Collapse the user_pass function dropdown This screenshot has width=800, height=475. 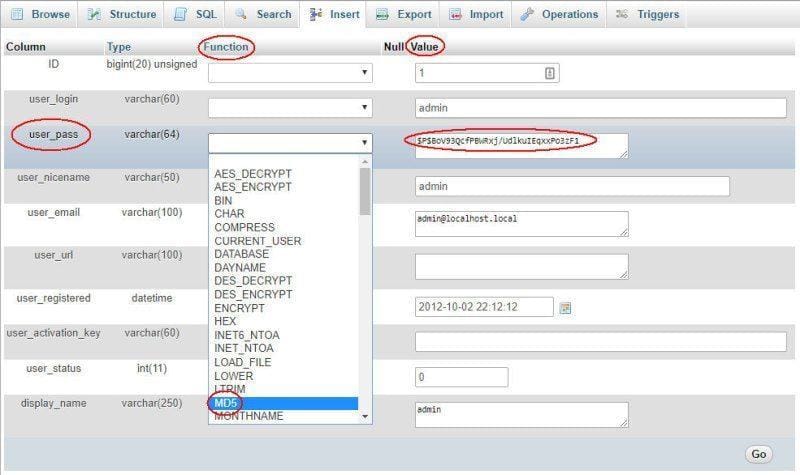click(290, 143)
